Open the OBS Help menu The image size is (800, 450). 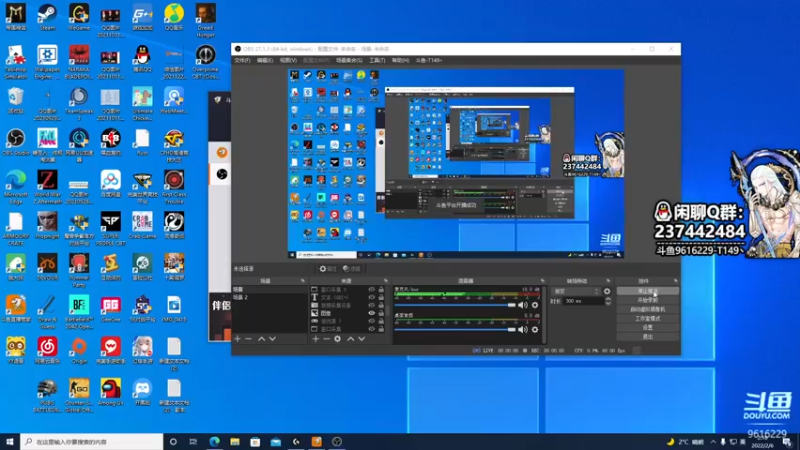(401, 60)
